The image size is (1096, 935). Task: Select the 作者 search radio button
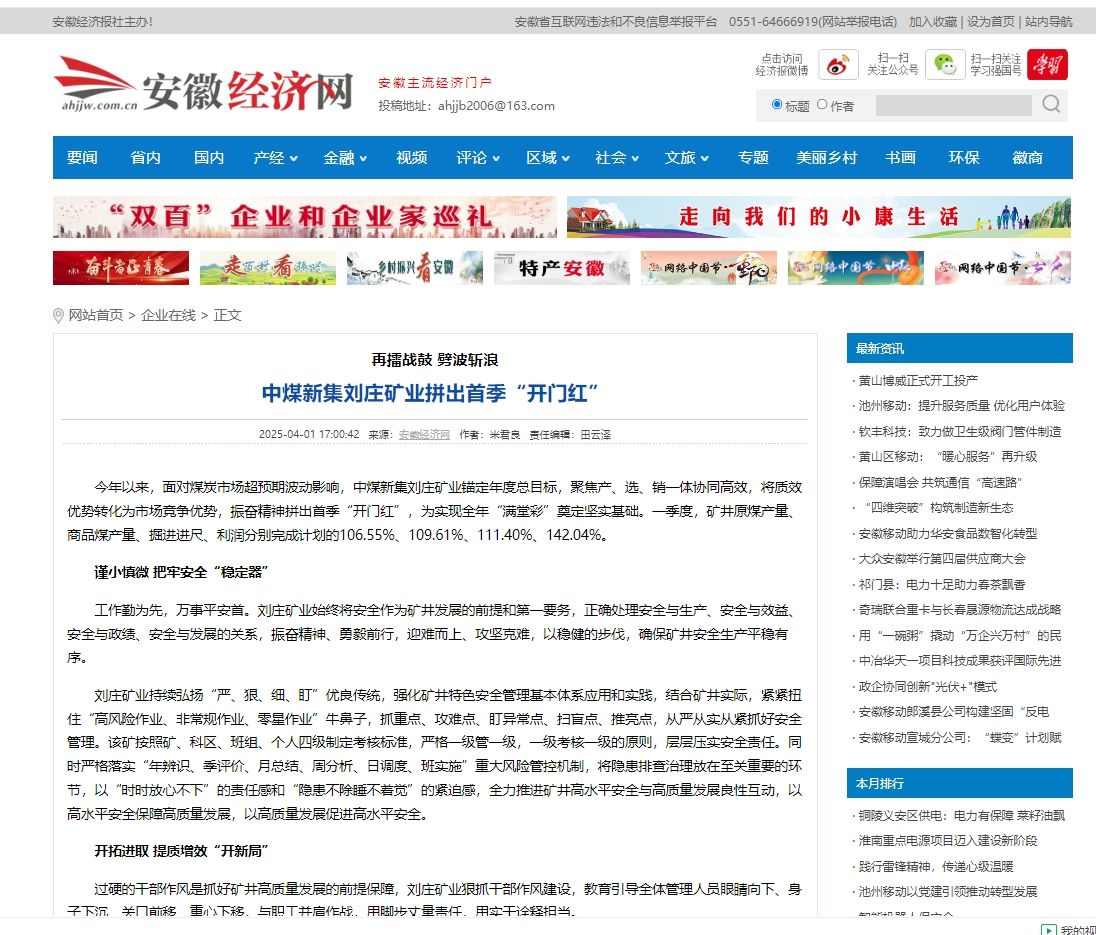(x=822, y=105)
